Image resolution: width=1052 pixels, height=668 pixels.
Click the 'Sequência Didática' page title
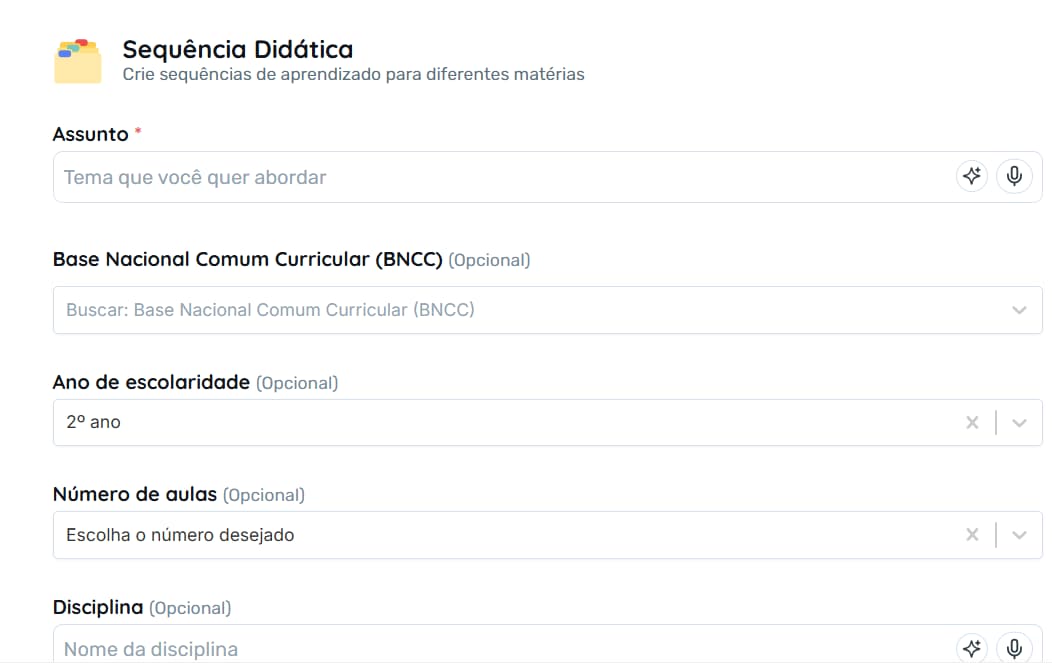[x=237, y=49]
